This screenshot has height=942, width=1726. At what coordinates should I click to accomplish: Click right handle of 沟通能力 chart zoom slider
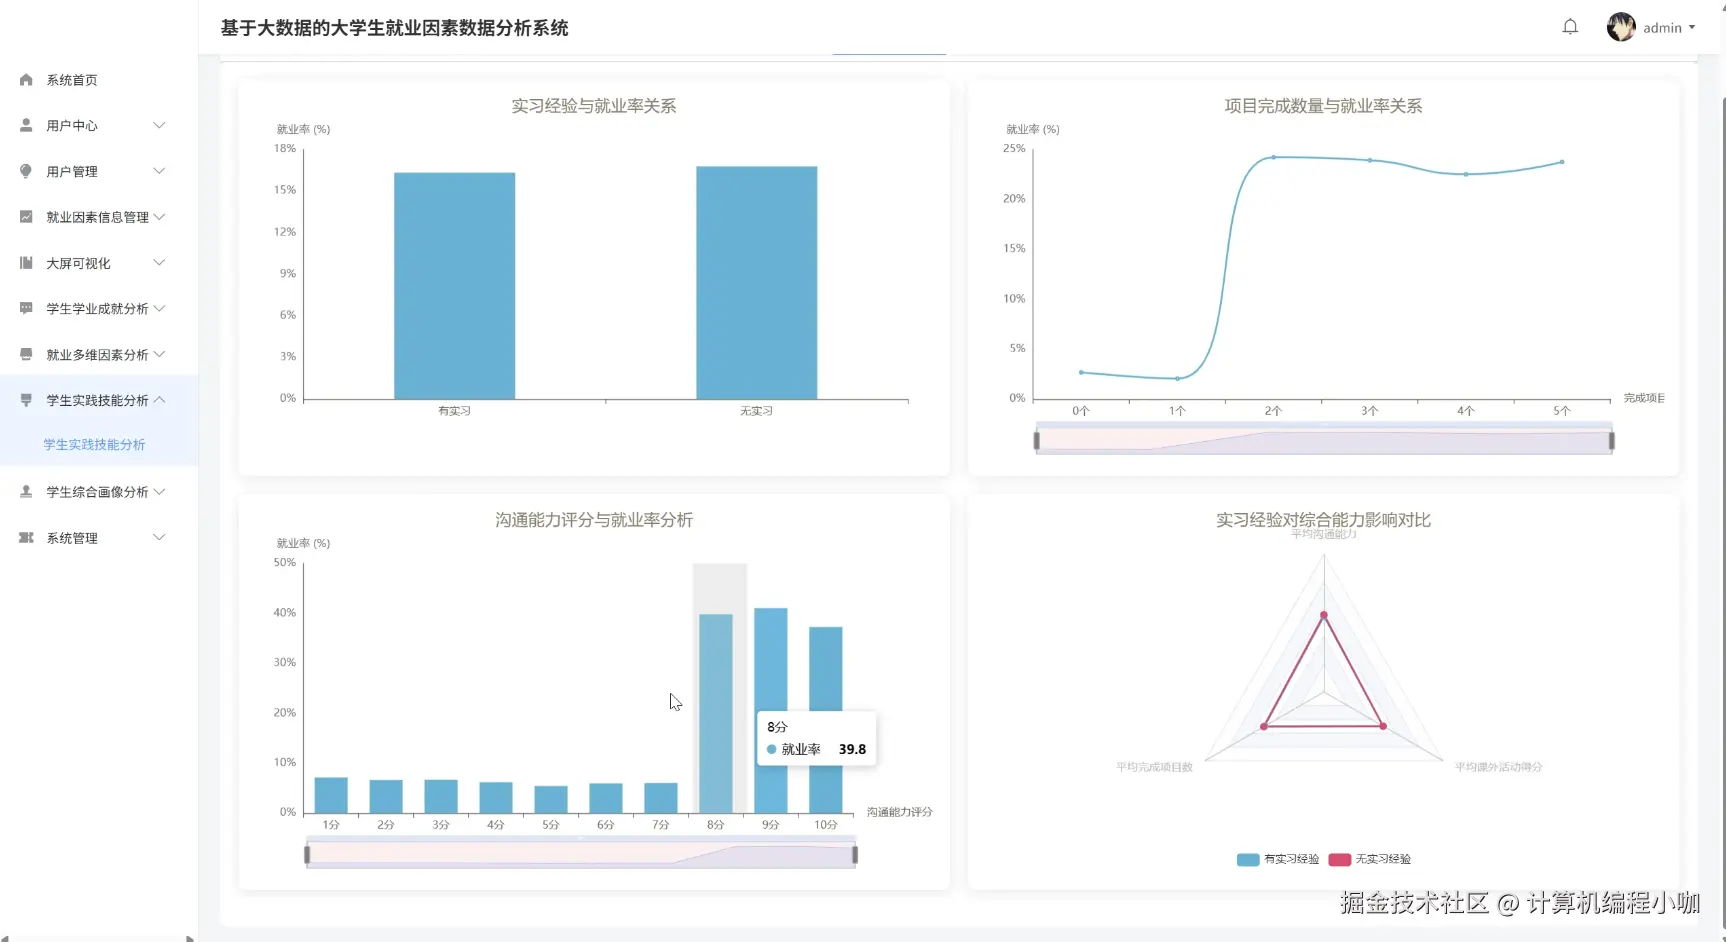855,854
